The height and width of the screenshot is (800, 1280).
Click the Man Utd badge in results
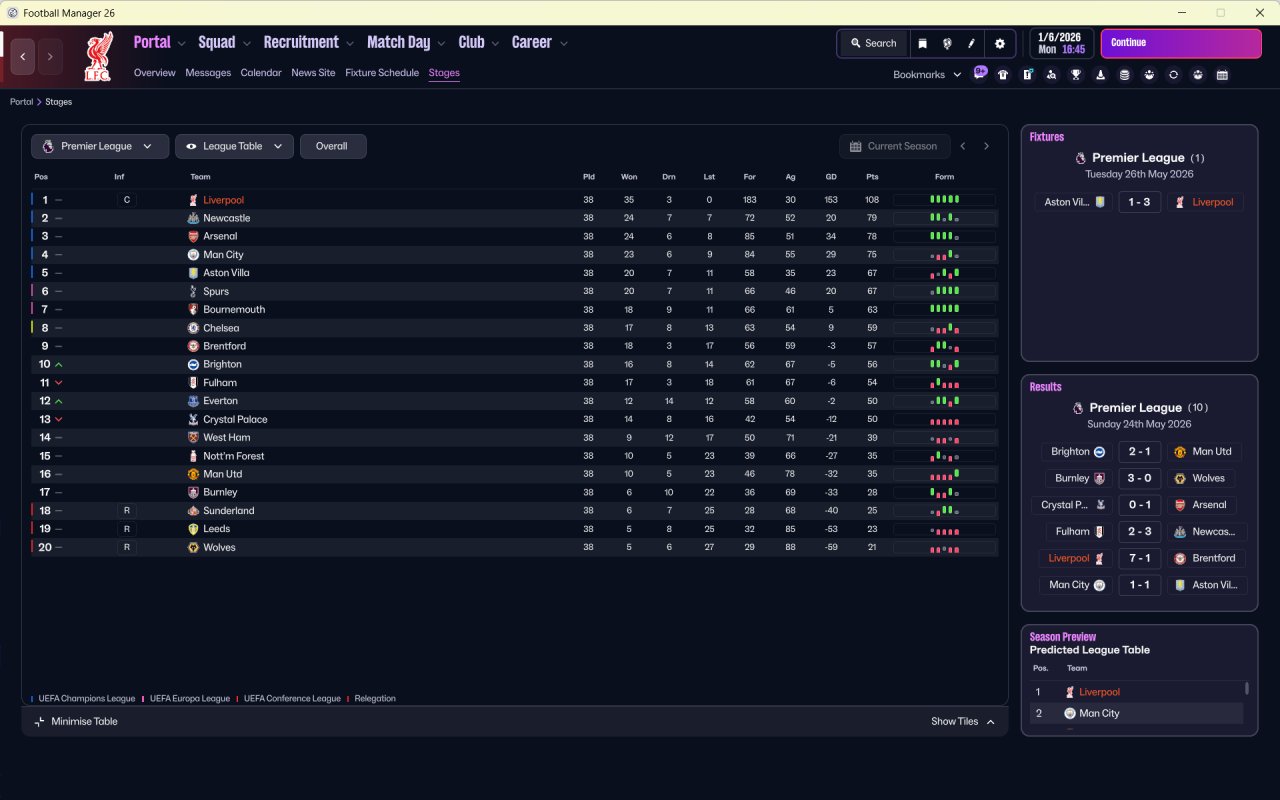coord(1179,452)
